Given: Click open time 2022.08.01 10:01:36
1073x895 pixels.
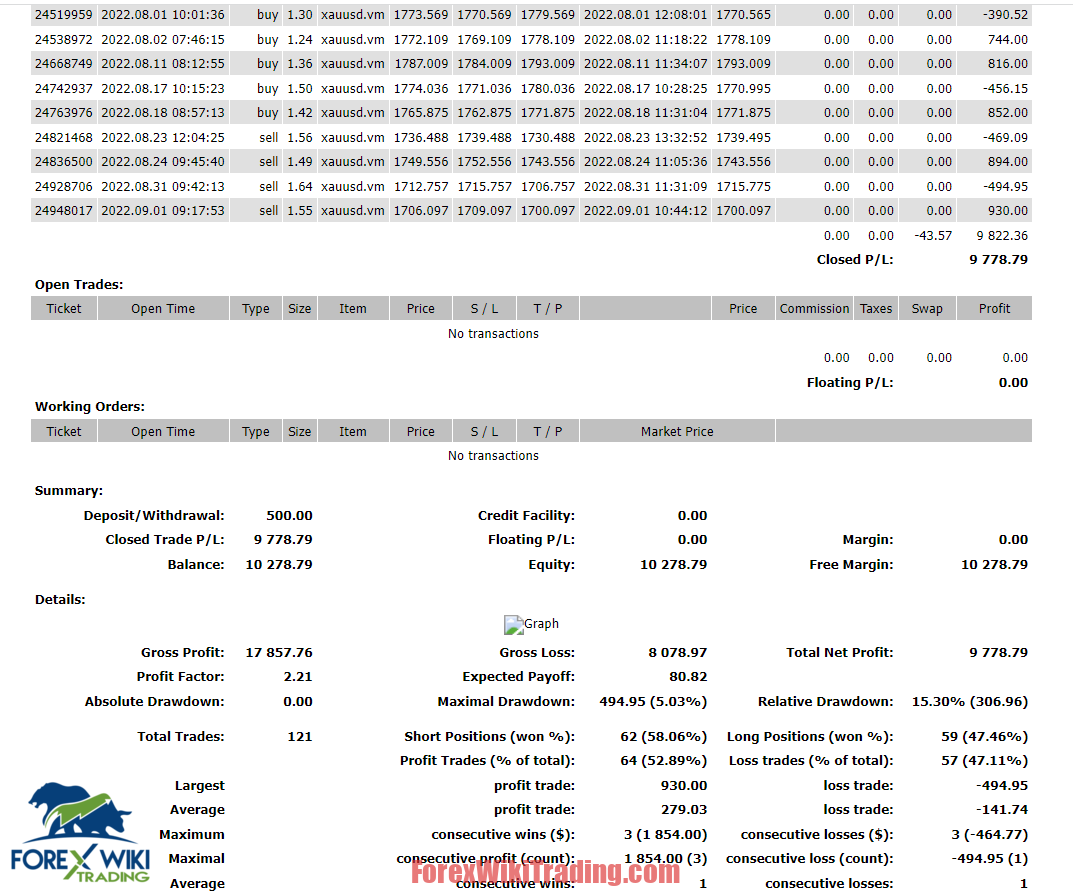Looking at the screenshot, I should pos(163,14).
